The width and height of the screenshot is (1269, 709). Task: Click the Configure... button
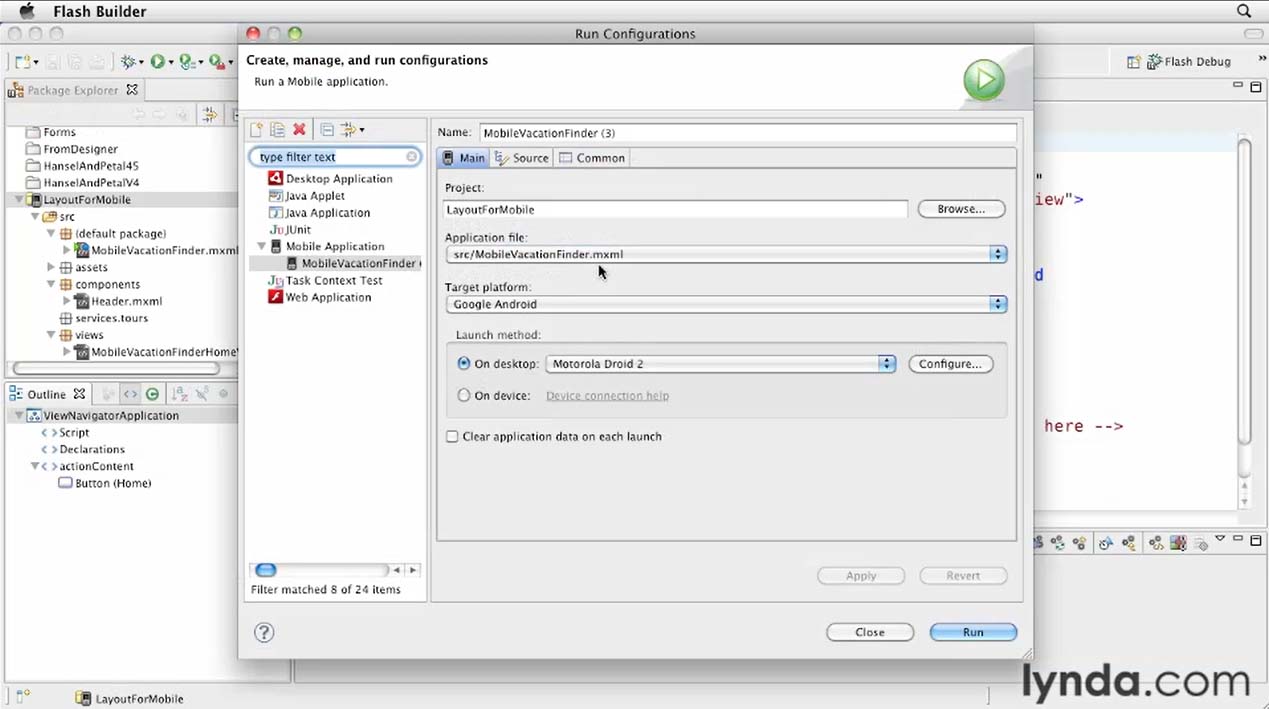coord(950,364)
